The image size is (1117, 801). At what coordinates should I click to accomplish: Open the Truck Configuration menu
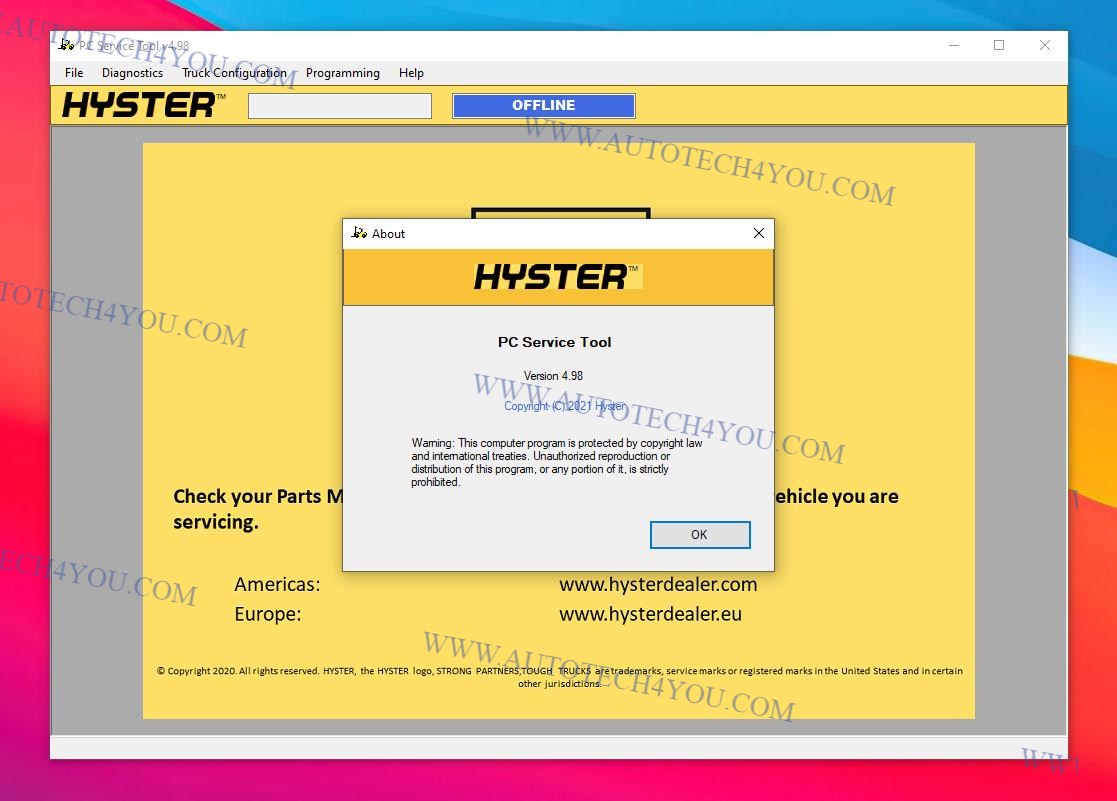(234, 73)
